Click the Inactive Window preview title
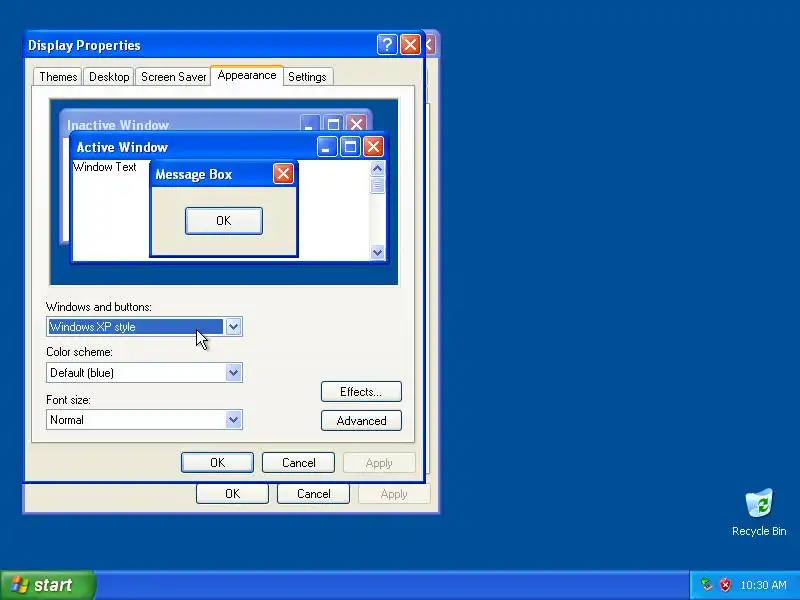800x600 pixels. click(x=118, y=125)
